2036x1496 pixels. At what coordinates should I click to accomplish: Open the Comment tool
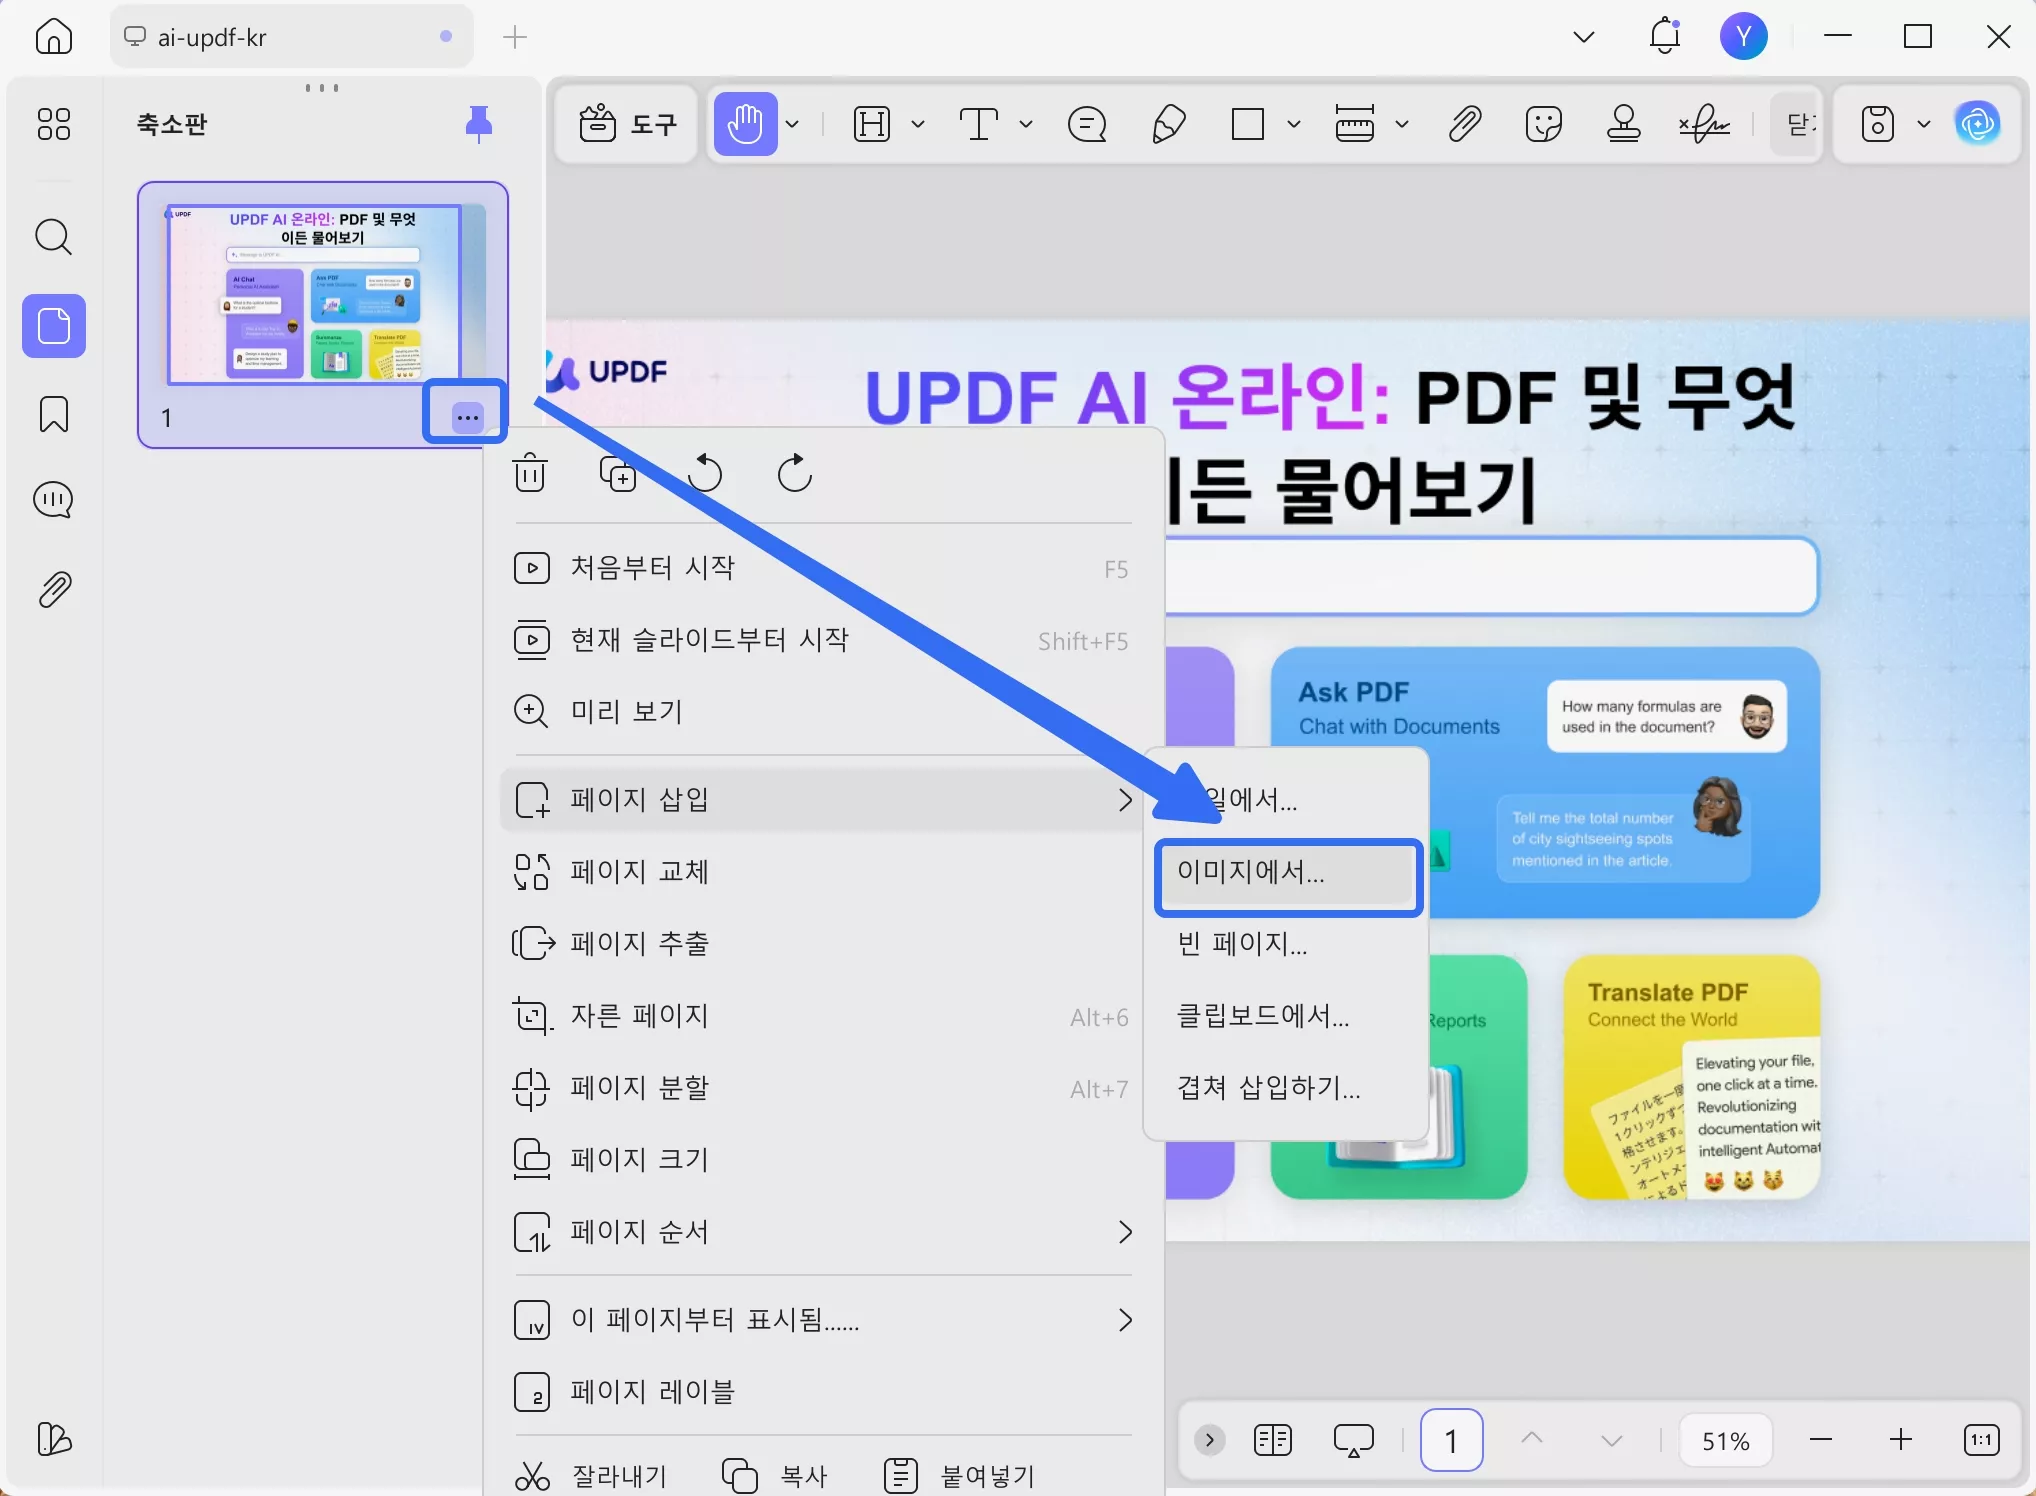tap(1087, 123)
